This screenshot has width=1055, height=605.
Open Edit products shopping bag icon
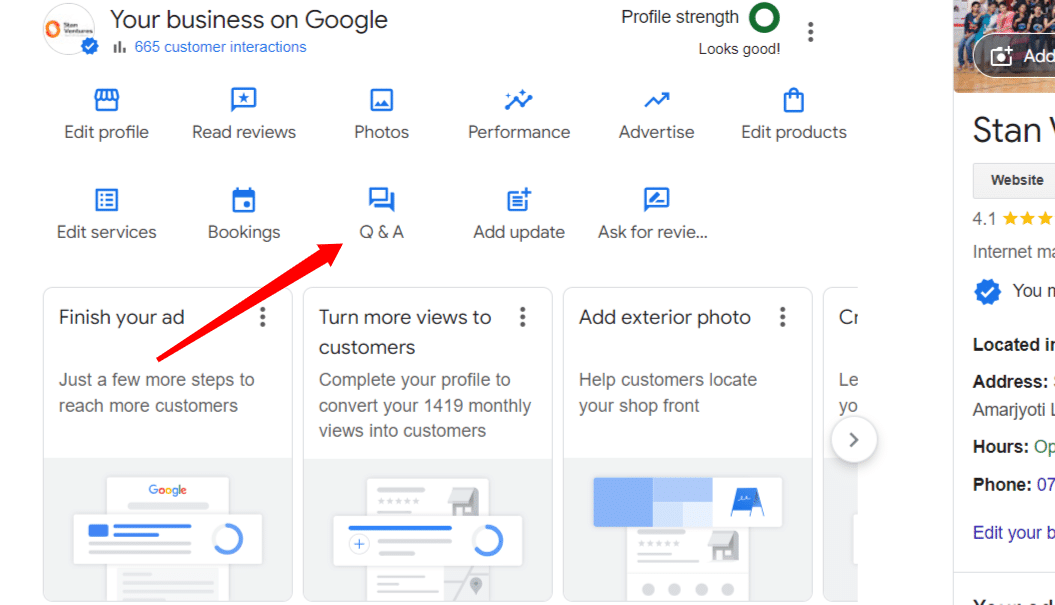[x=794, y=100]
